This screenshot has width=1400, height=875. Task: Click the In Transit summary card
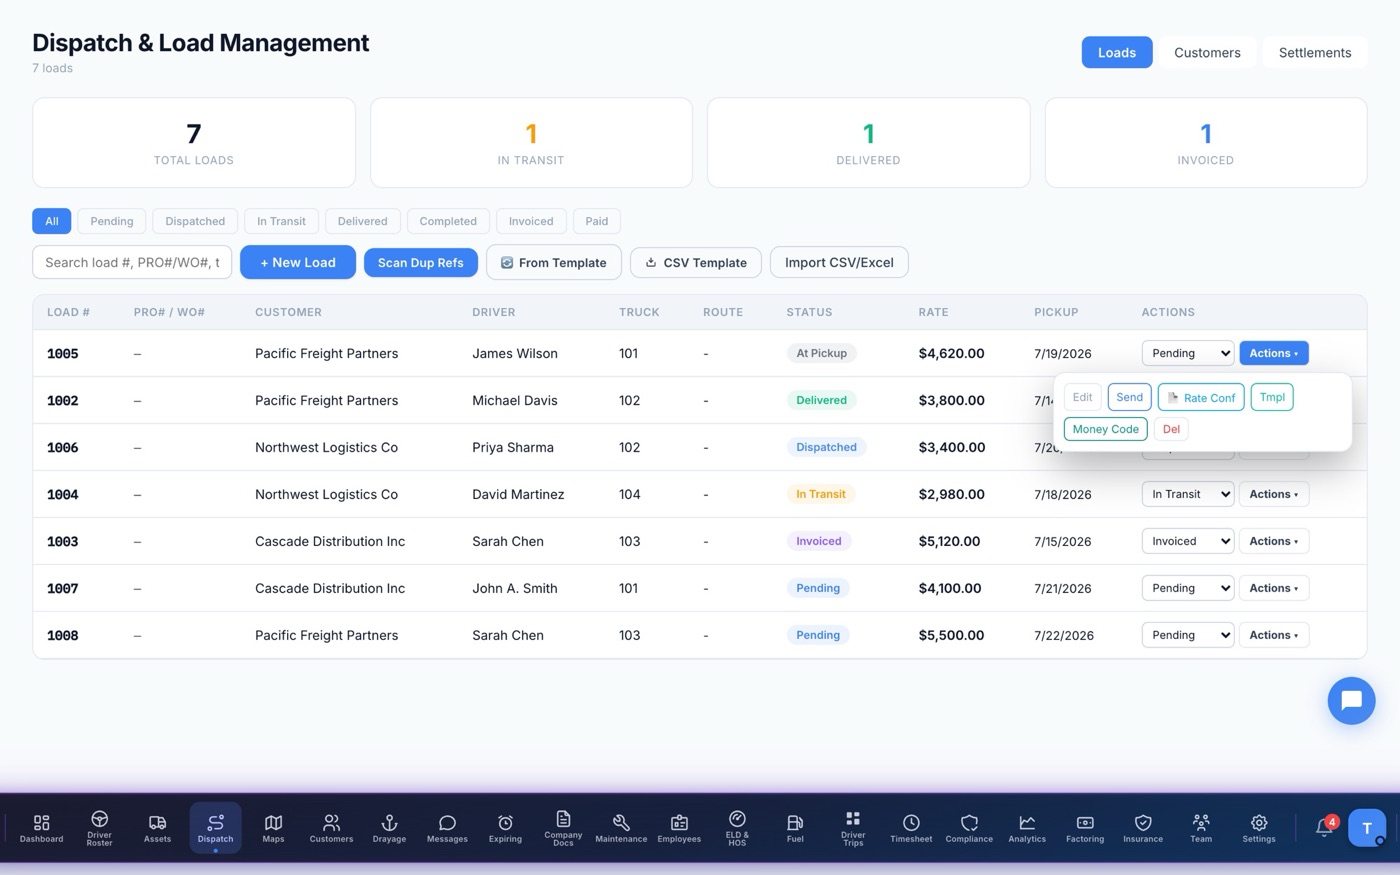pyautogui.click(x=531, y=143)
